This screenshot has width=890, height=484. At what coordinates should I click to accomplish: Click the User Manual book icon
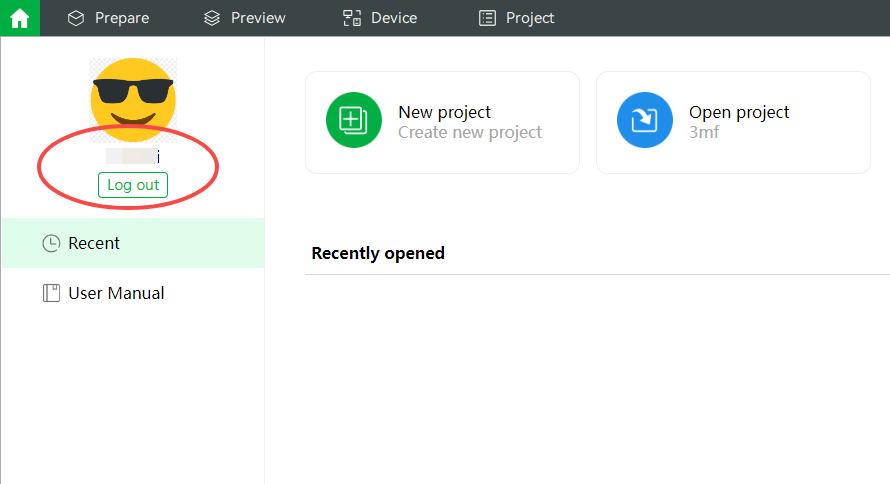tap(51, 293)
